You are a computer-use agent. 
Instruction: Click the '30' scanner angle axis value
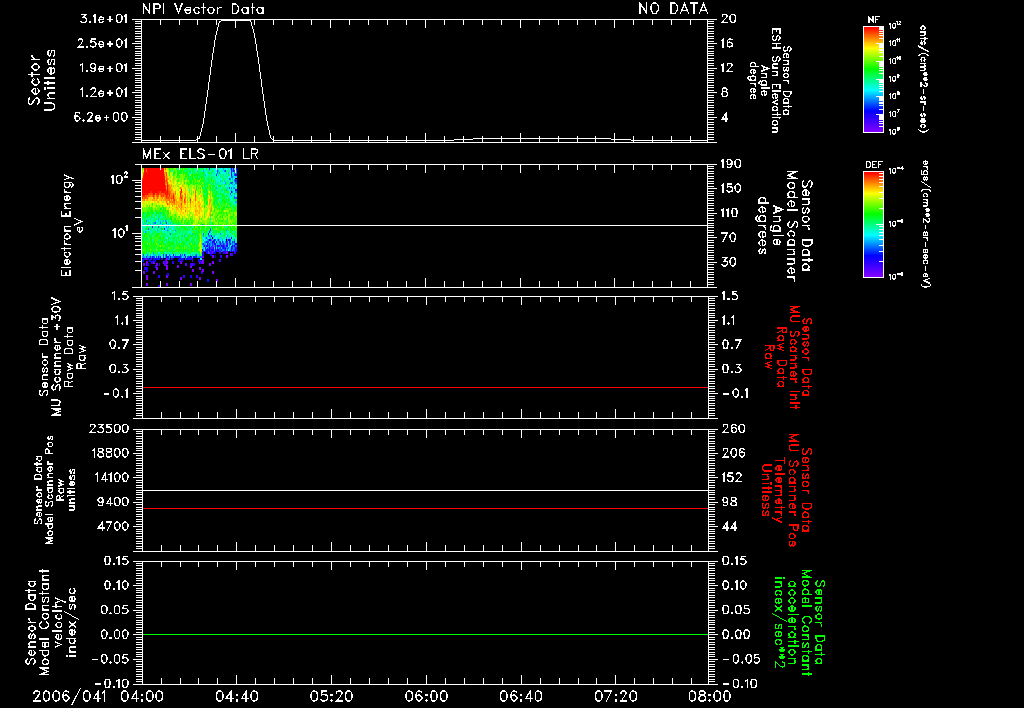728,263
